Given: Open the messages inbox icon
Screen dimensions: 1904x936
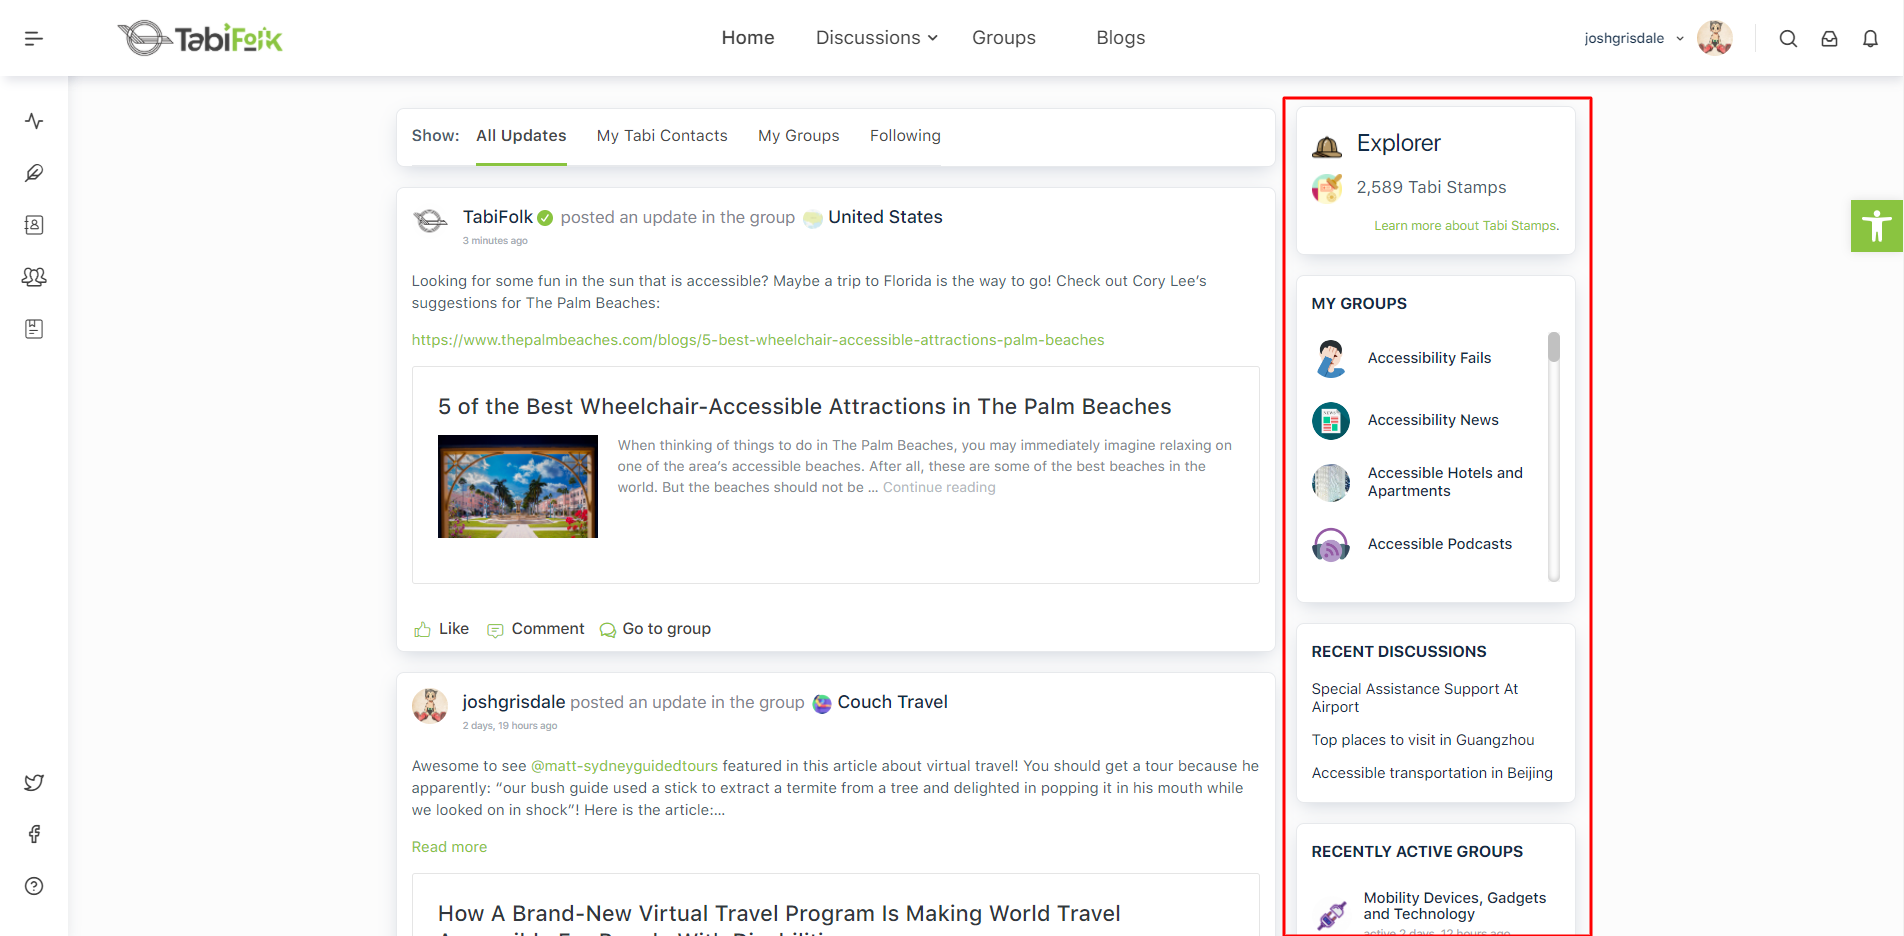Looking at the screenshot, I should [1829, 39].
